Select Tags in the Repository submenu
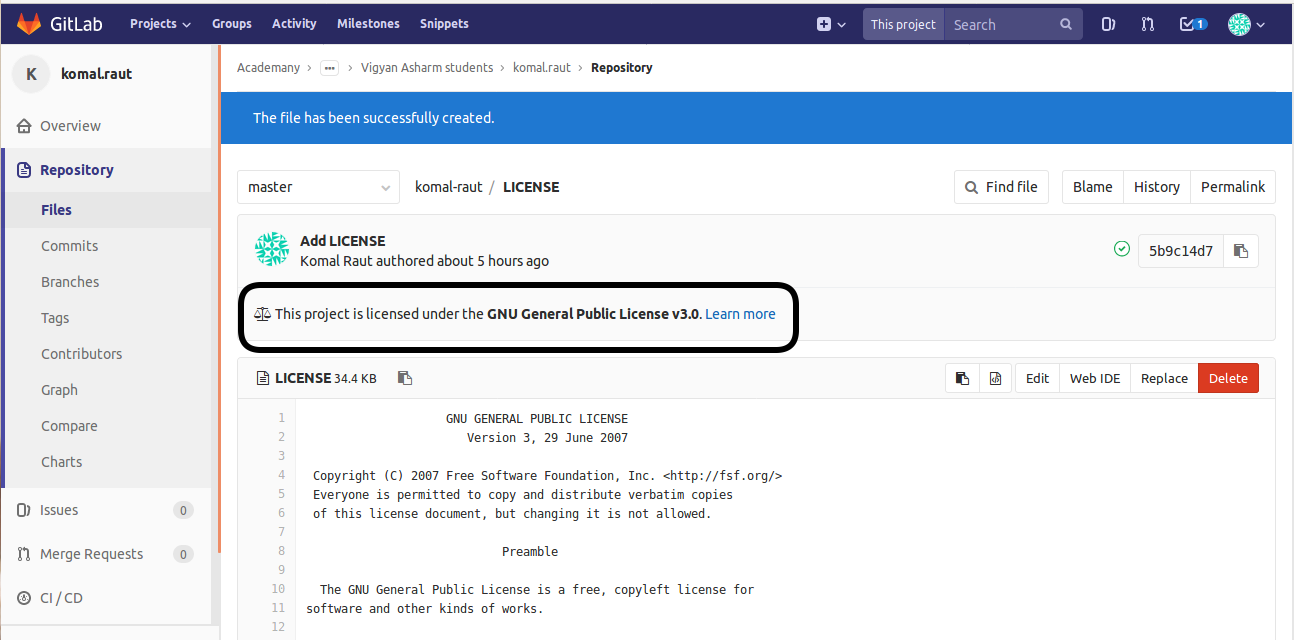 55,318
